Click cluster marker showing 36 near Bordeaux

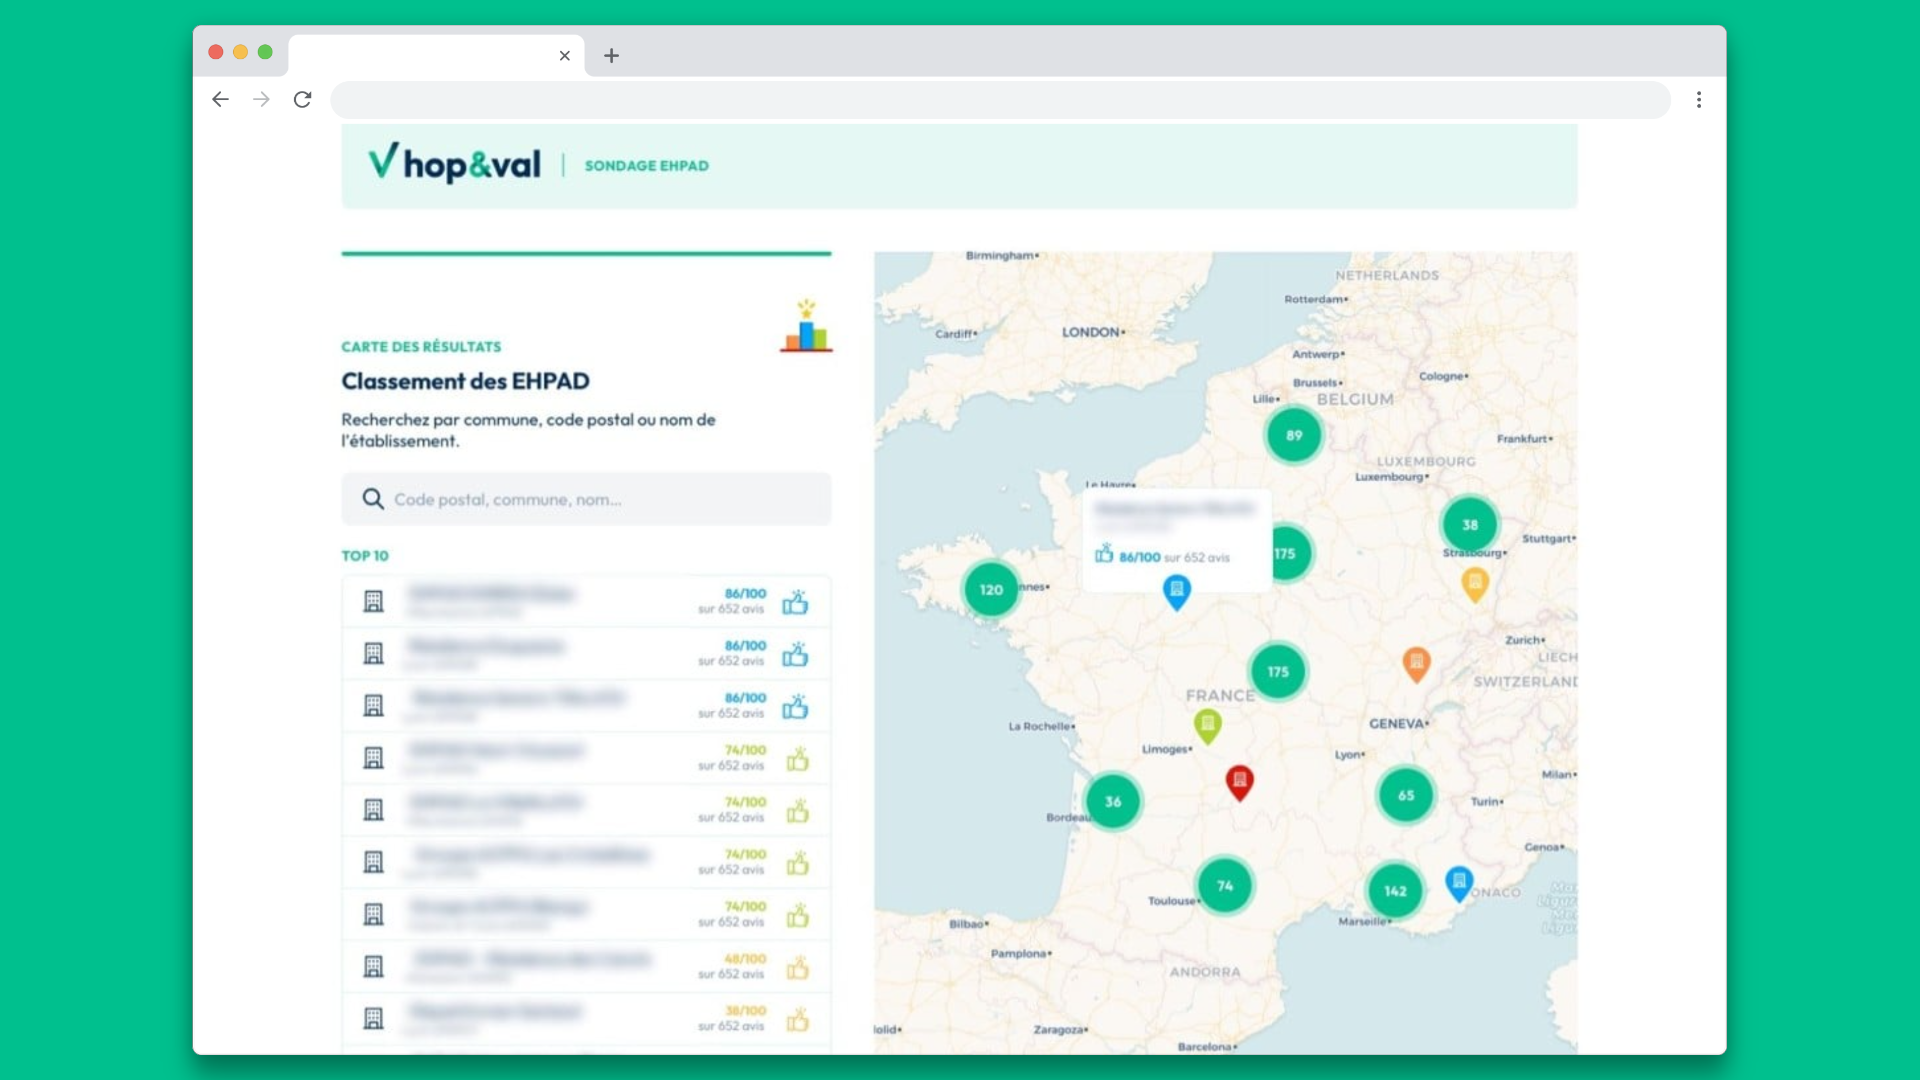point(1113,802)
